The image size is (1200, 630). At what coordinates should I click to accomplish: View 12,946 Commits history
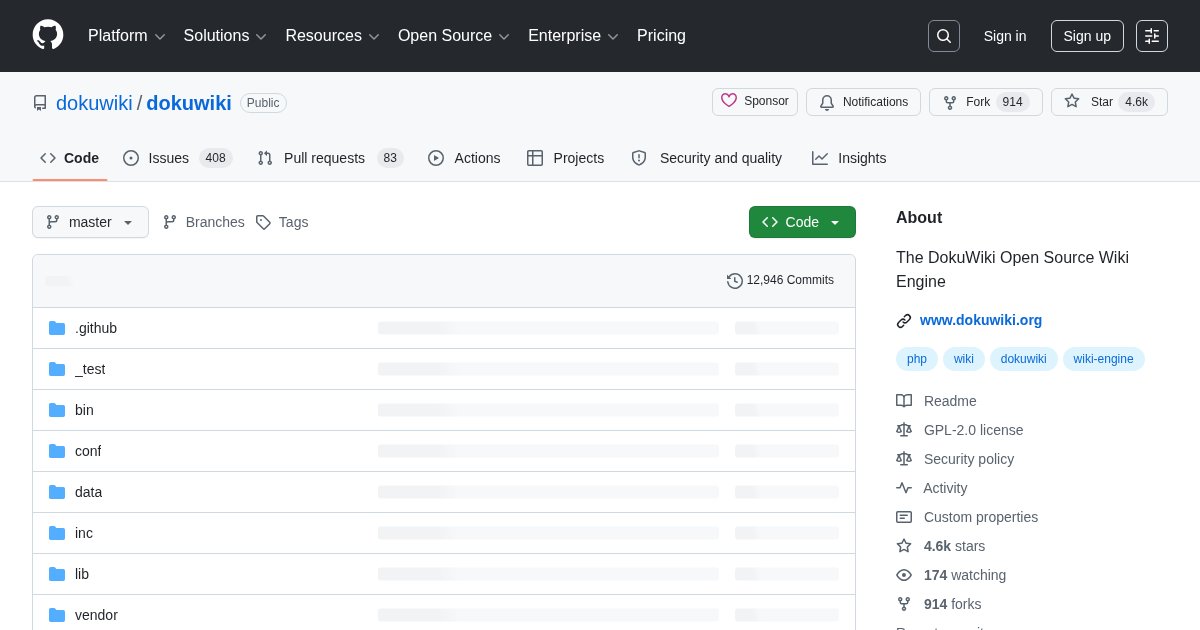click(781, 280)
